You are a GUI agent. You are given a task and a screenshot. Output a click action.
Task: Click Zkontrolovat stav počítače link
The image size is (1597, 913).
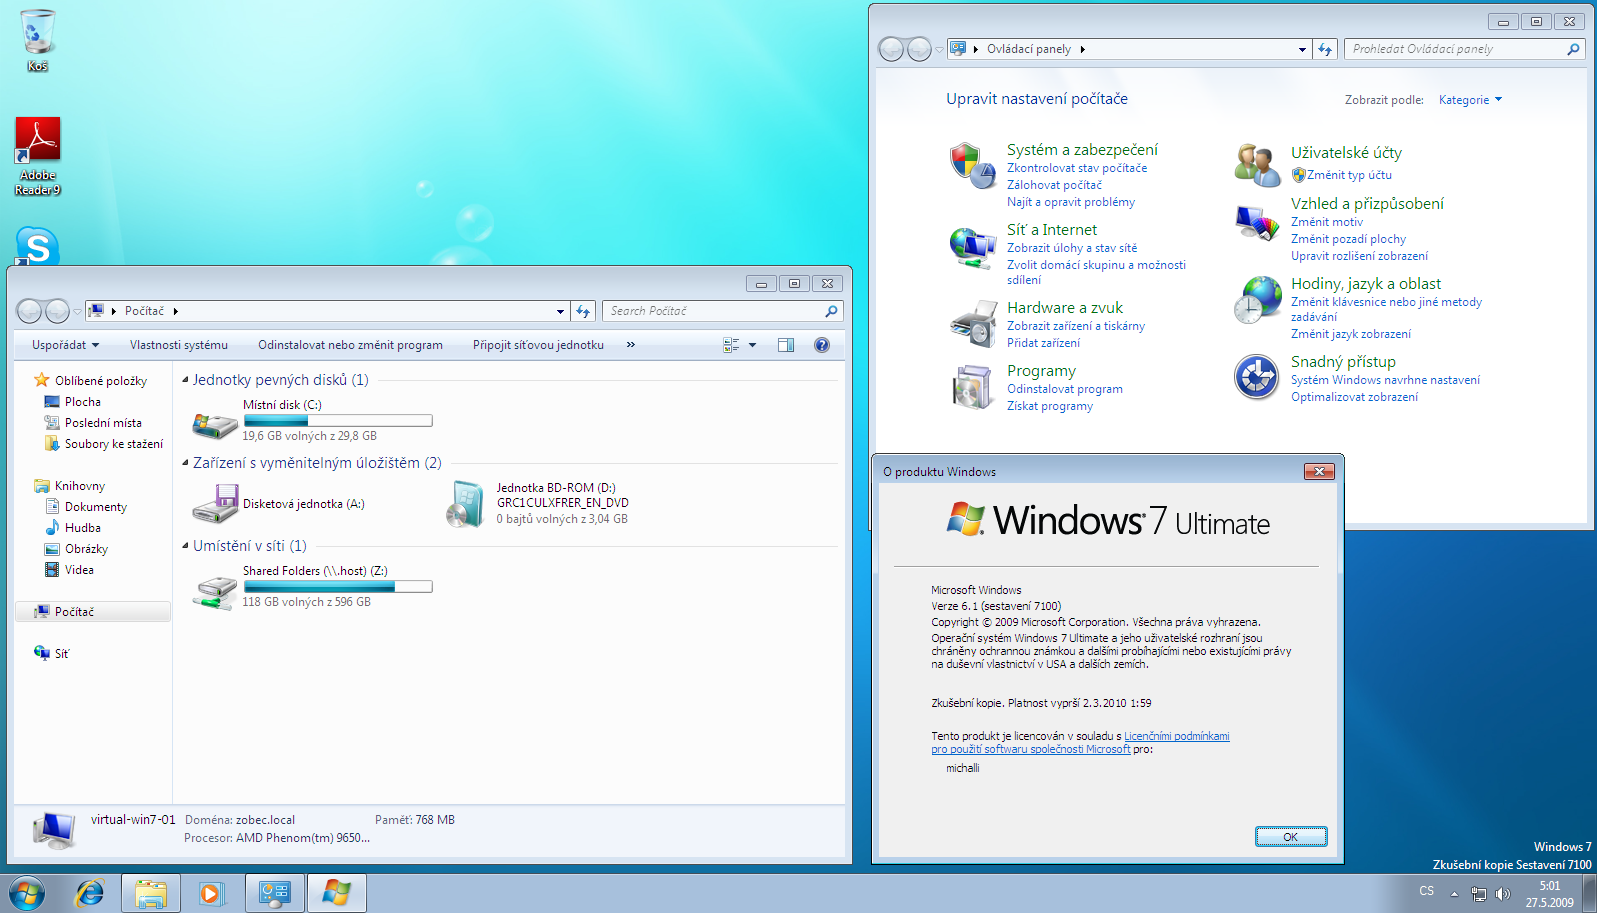pos(1077,168)
